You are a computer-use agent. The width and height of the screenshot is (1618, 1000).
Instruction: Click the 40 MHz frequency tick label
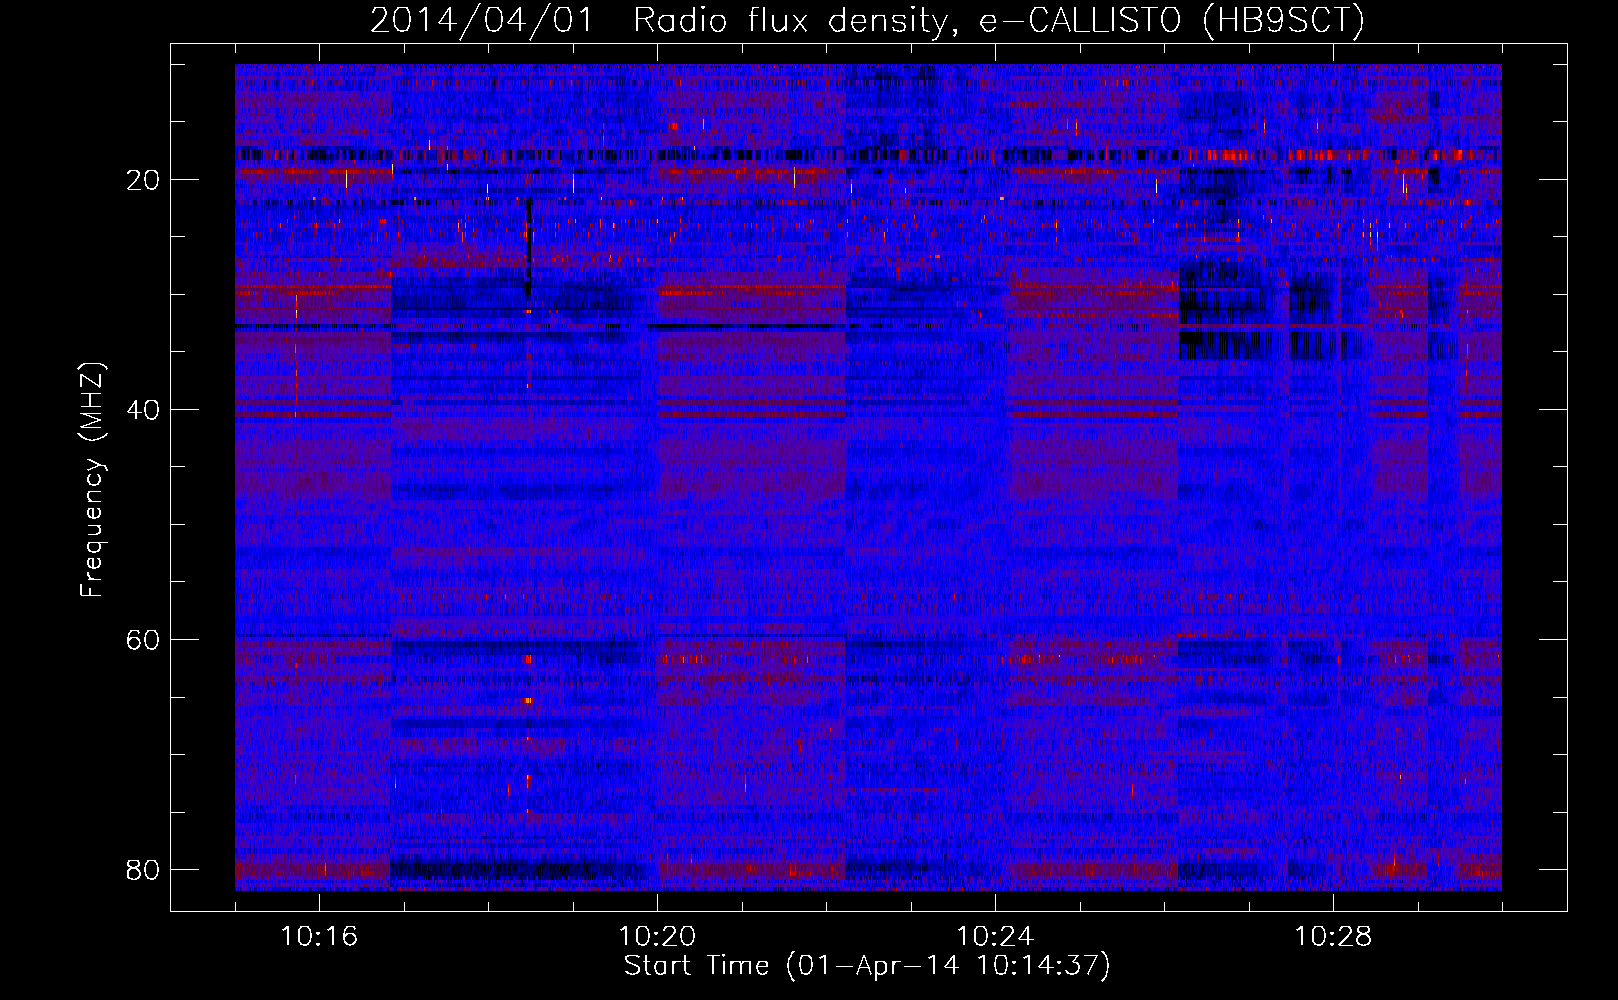143,410
